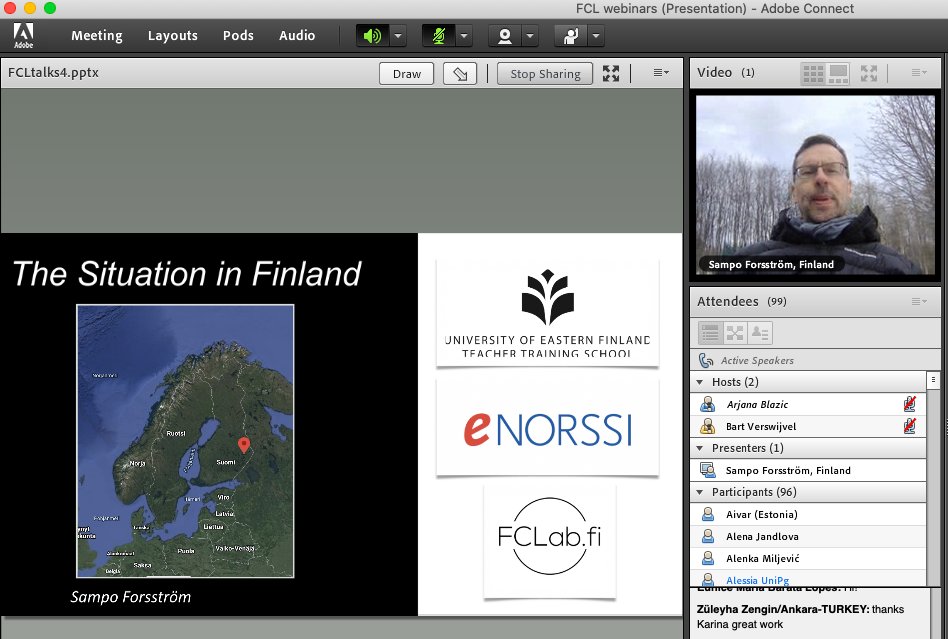Click University of Eastern Finland logo
The height and width of the screenshot is (639, 948).
coord(547,313)
